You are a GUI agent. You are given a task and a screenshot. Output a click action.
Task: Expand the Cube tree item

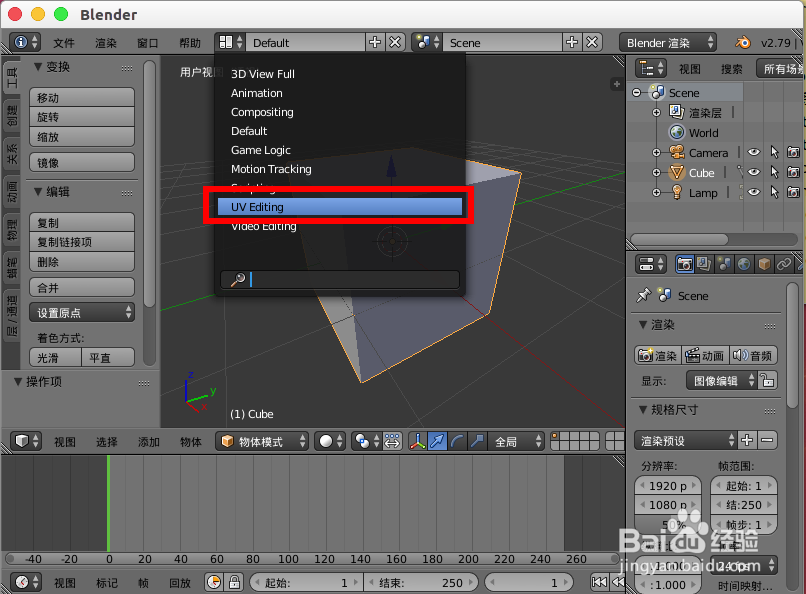point(656,173)
